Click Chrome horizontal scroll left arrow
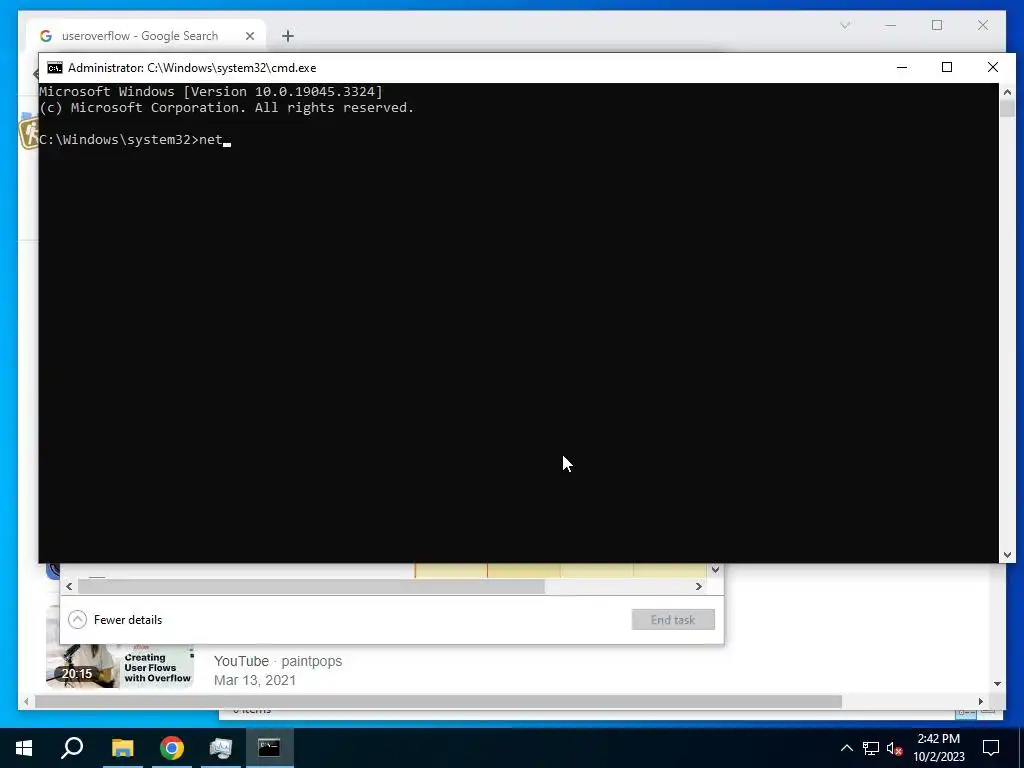Screen dimensions: 1024x768 pyautogui.click(x=26, y=701)
